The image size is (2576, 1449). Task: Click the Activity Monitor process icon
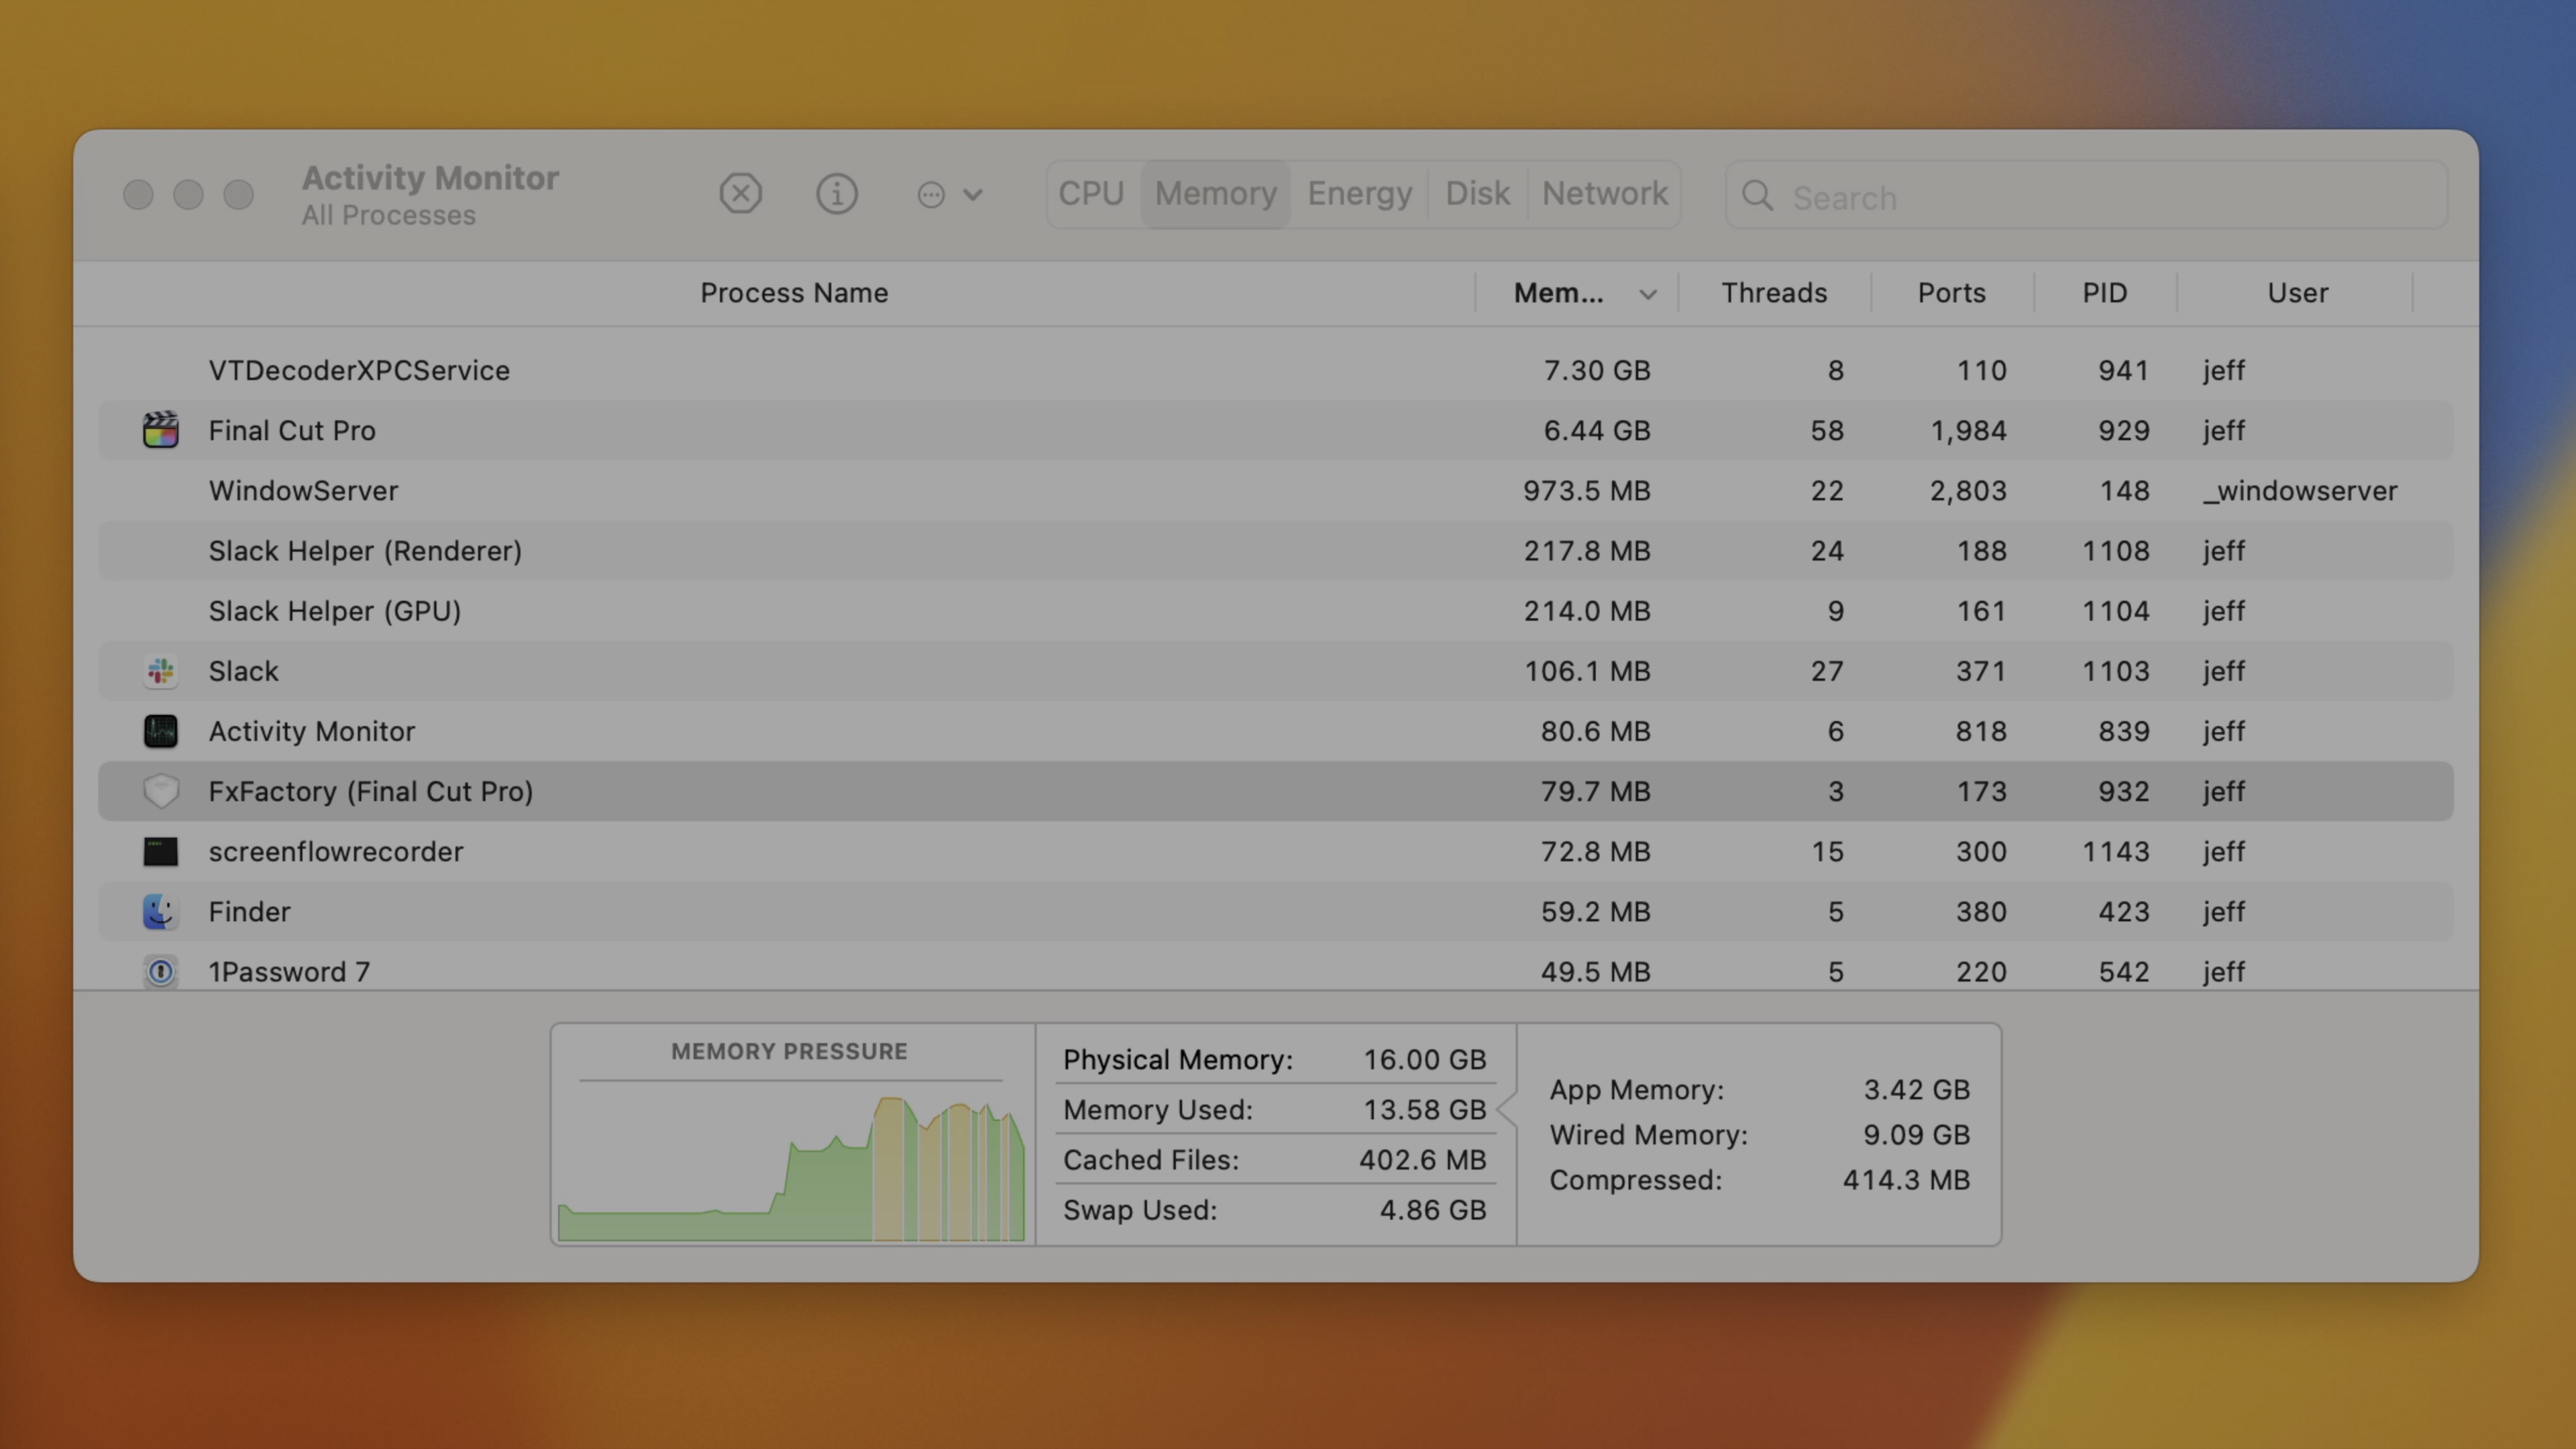(160, 731)
